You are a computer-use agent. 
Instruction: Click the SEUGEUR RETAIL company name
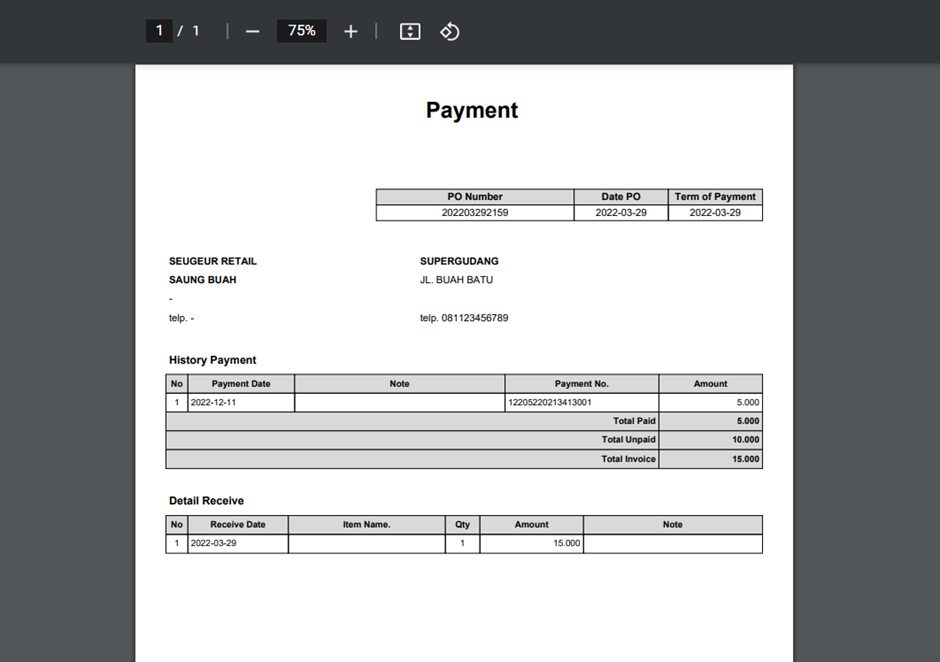click(x=213, y=261)
